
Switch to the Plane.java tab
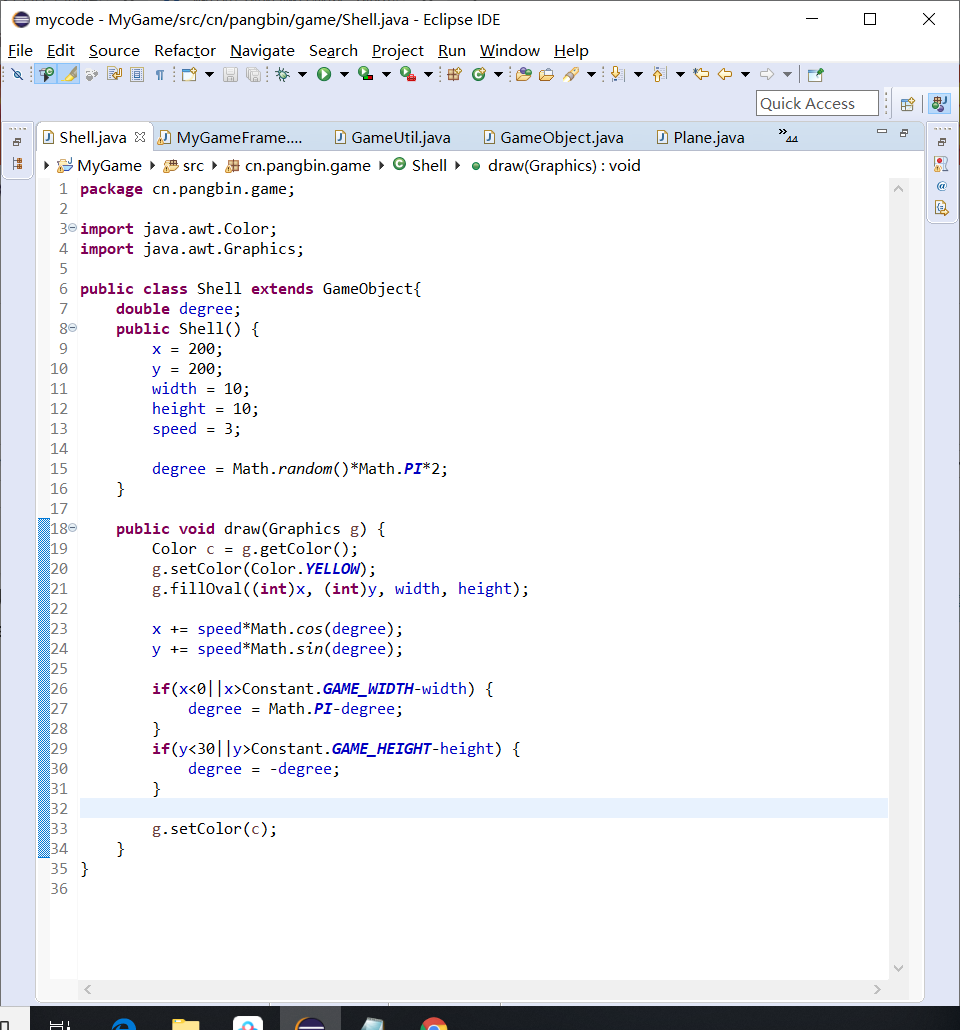(702, 137)
